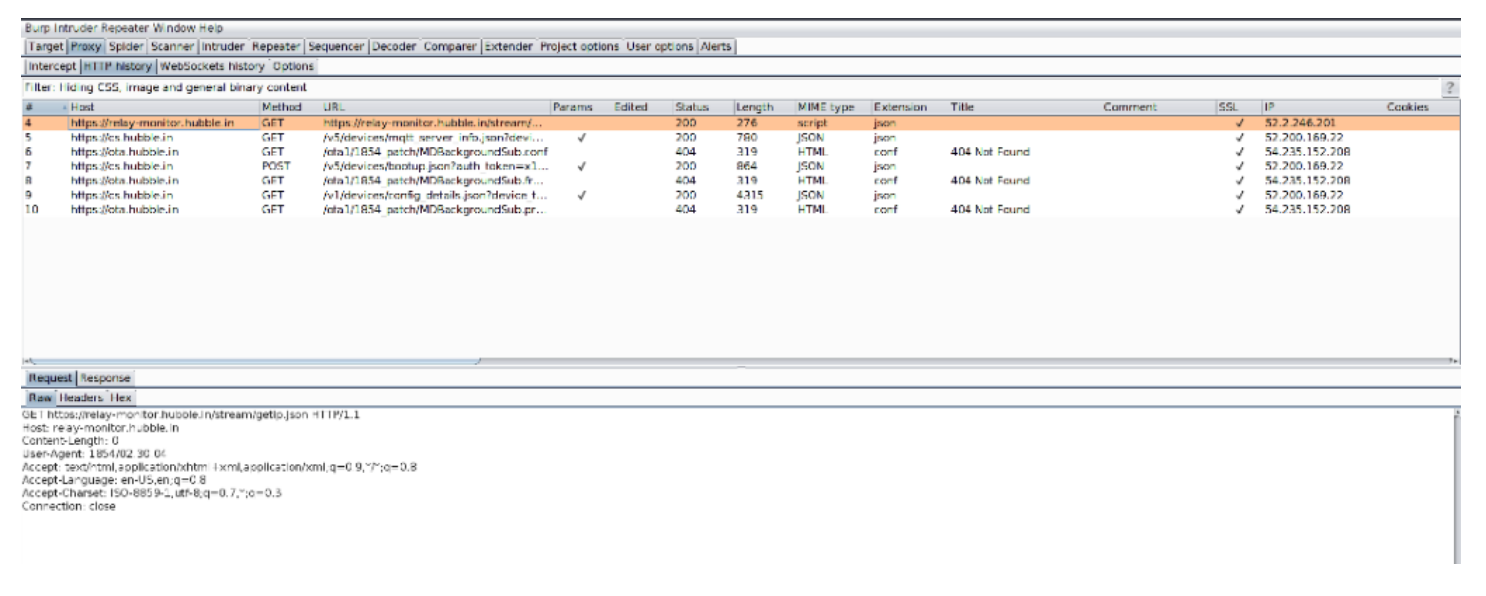Show the Headers request view

tap(81, 397)
